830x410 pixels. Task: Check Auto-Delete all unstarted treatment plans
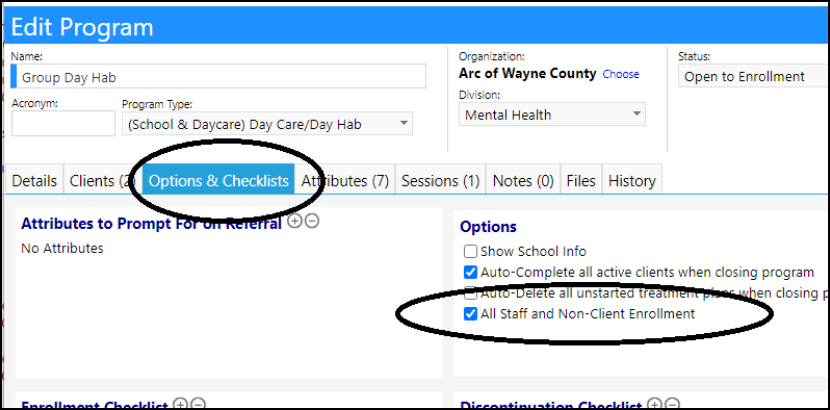tap(470, 293)
